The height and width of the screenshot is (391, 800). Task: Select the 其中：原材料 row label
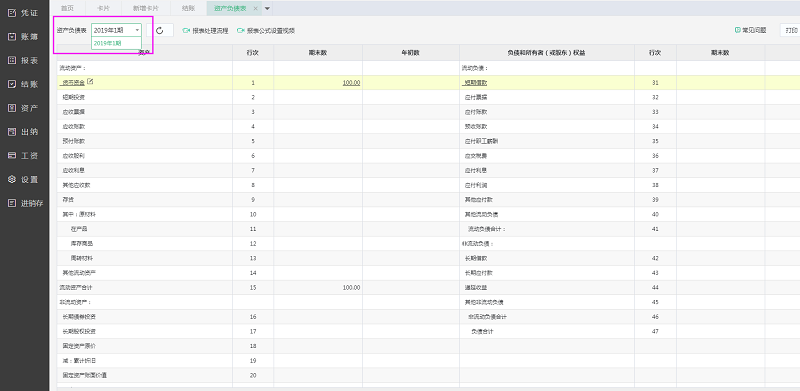click(x=78, y=214)
